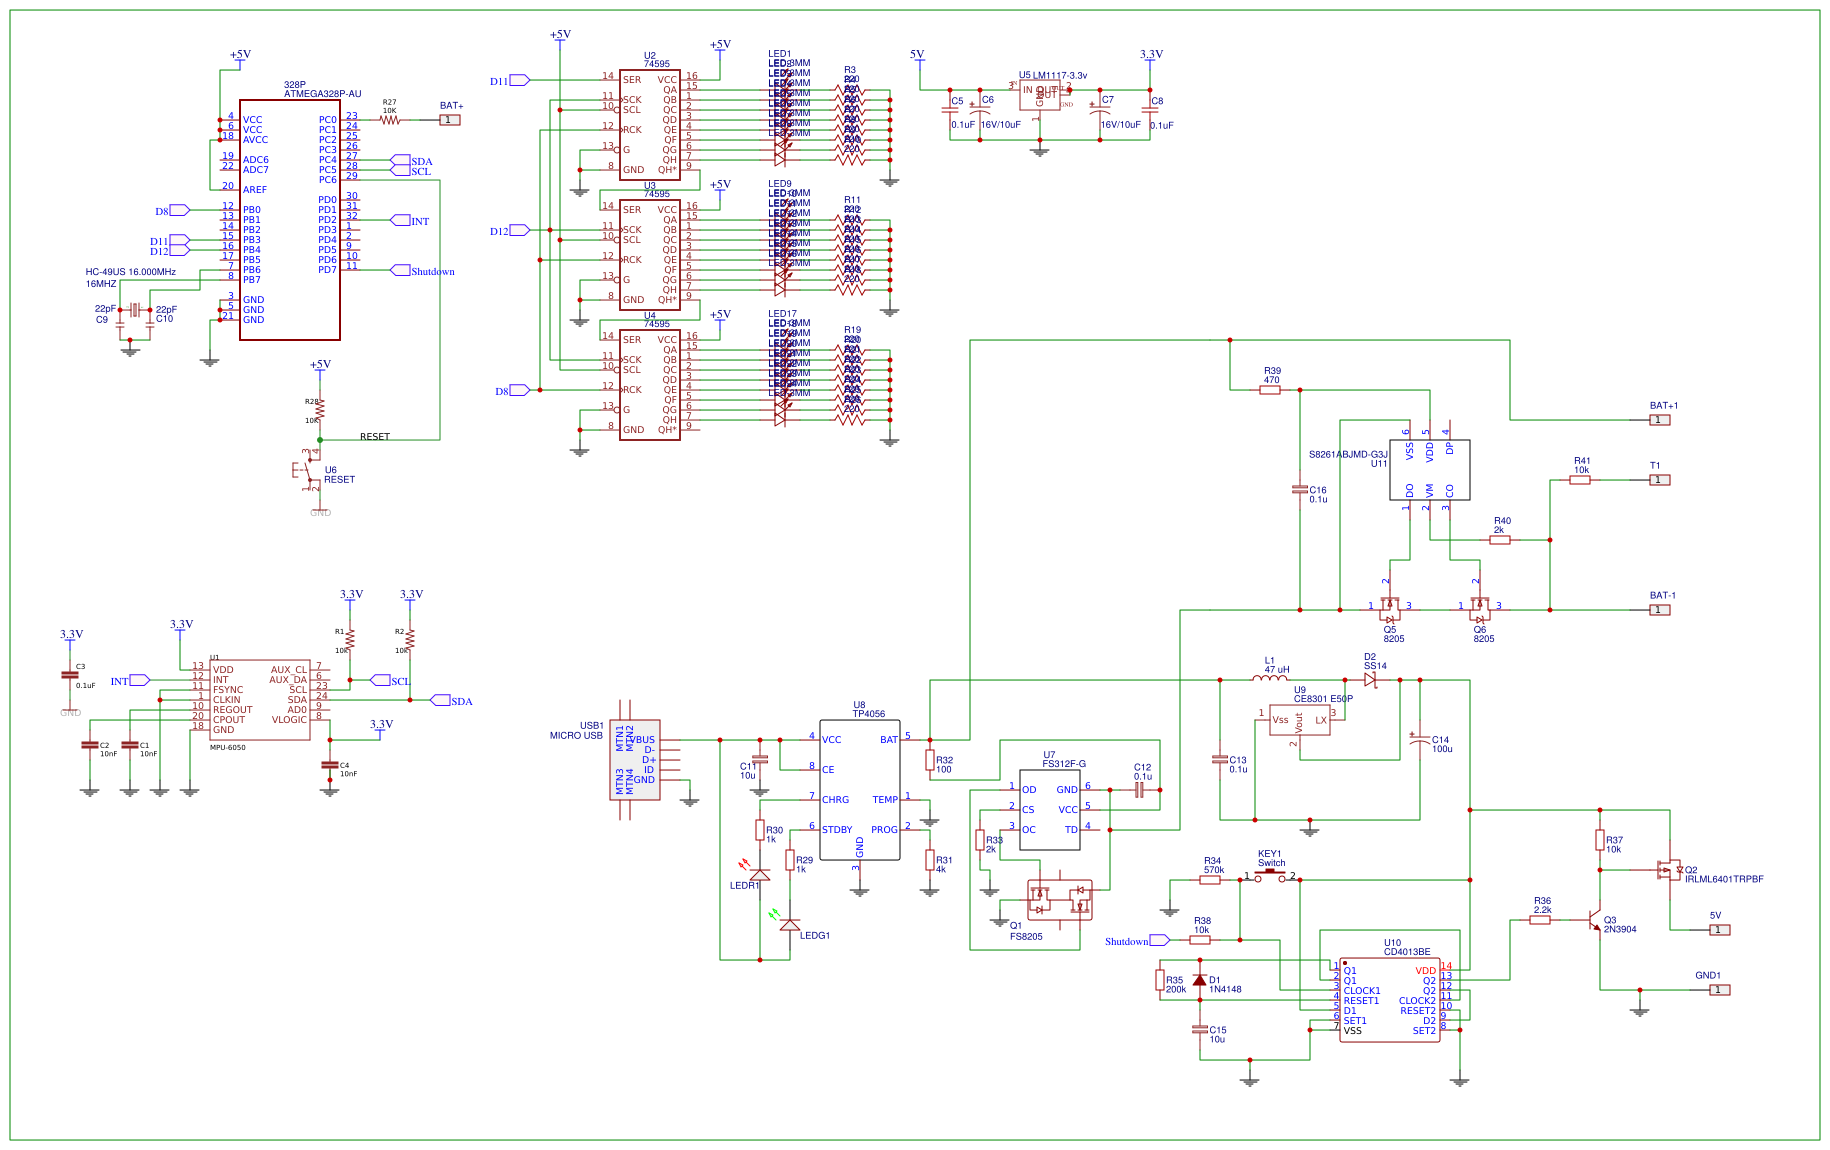
Task: Click the LEDG1 green LED symbol
Action: (790, 925)
